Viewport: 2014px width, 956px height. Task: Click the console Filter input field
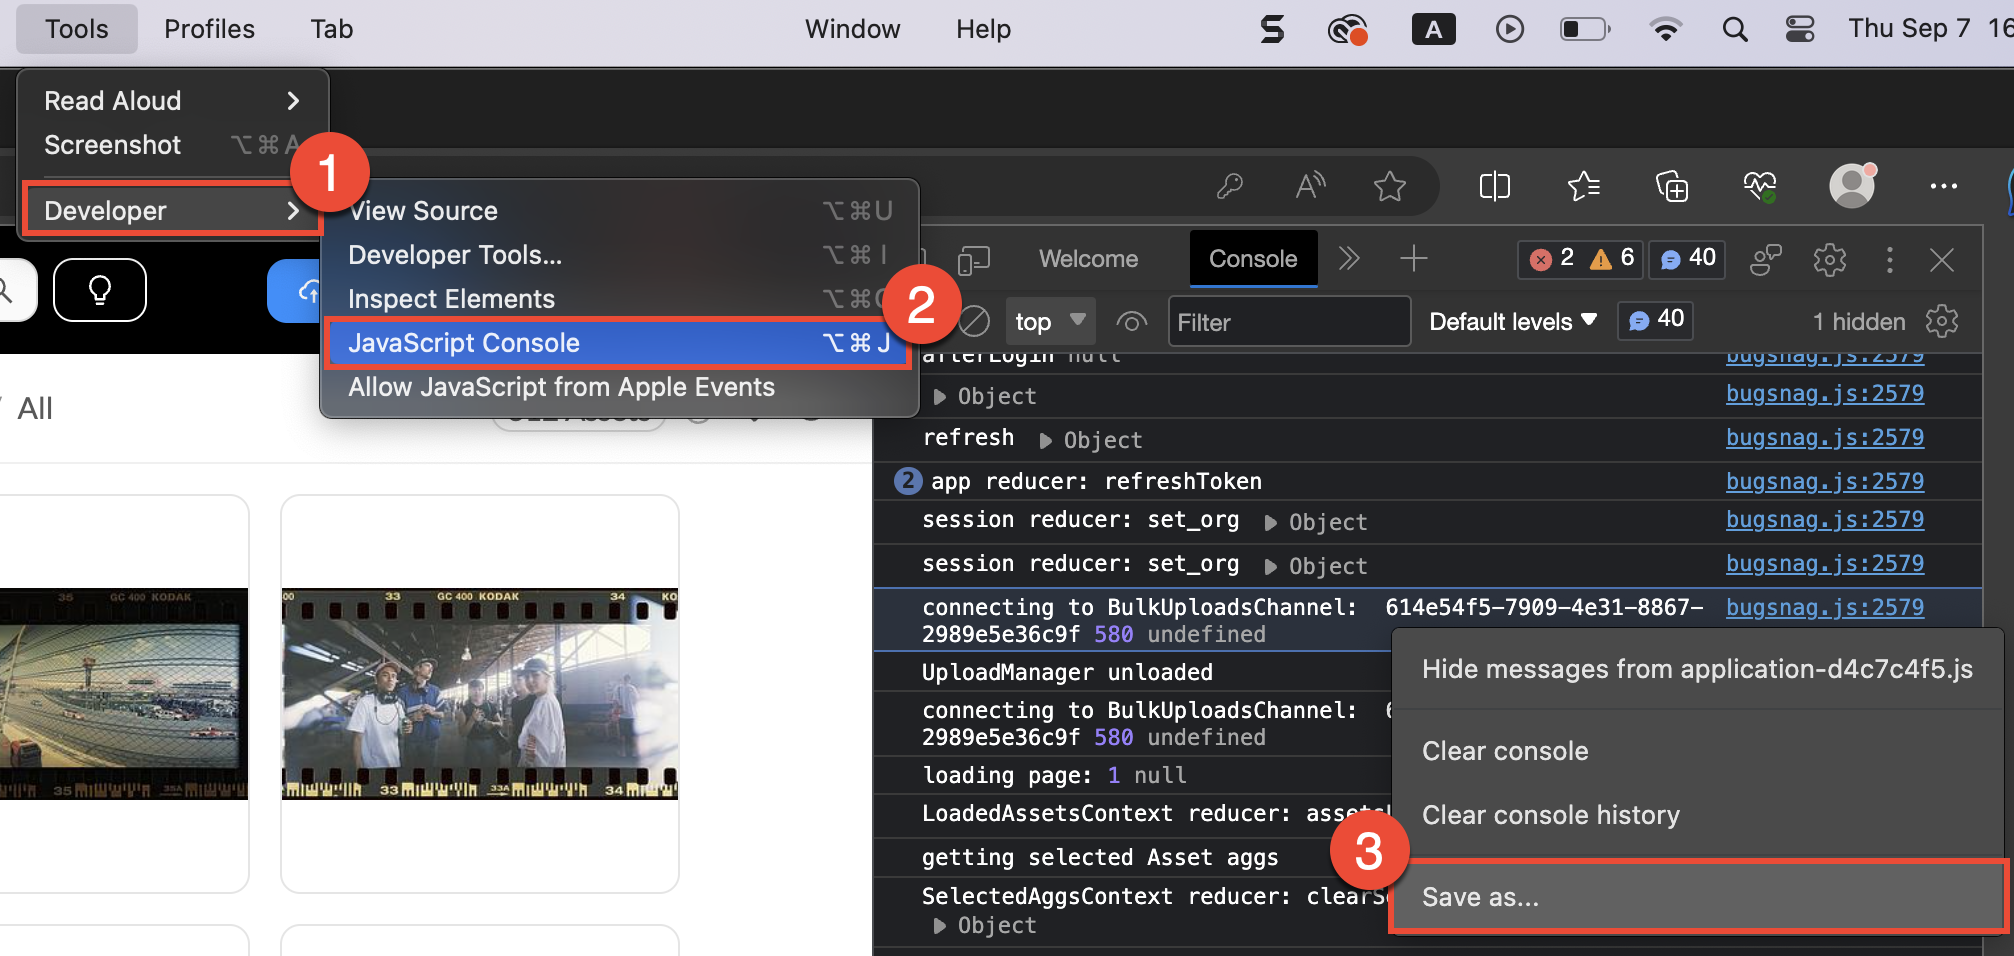[x=1288, y=322]
